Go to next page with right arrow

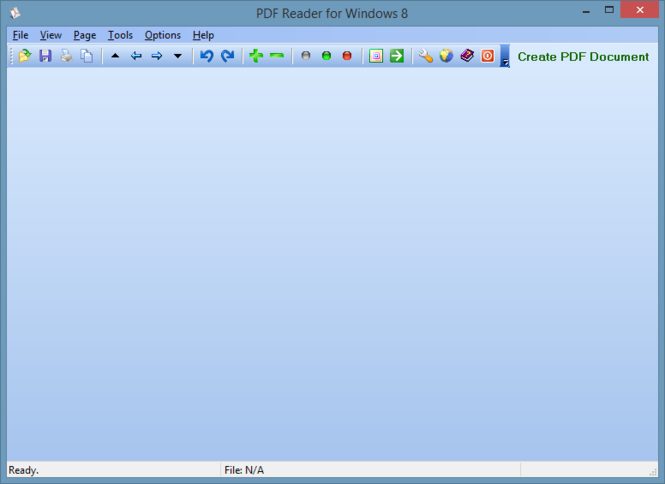click(157, 56)
